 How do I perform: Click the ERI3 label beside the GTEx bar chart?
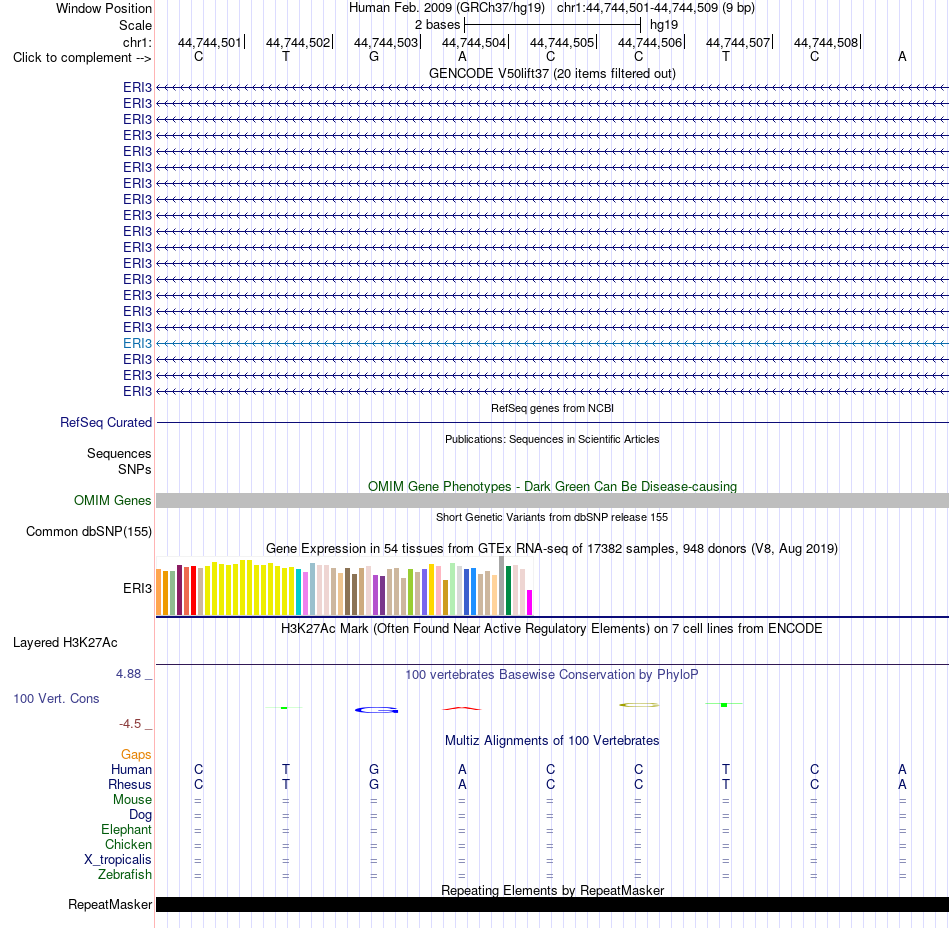(137, 588)
